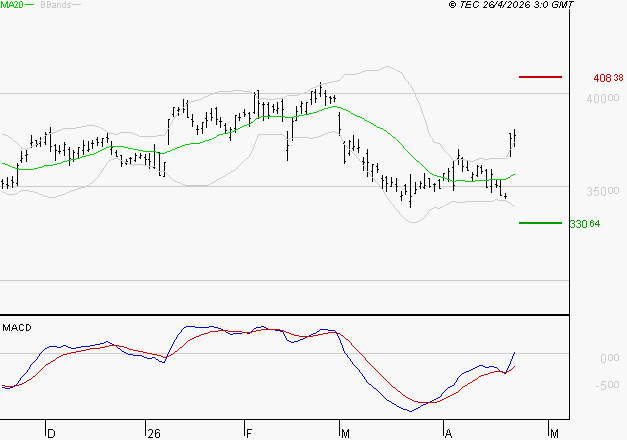
Task: Click the MA20 legend label
Action: (11, 4)
